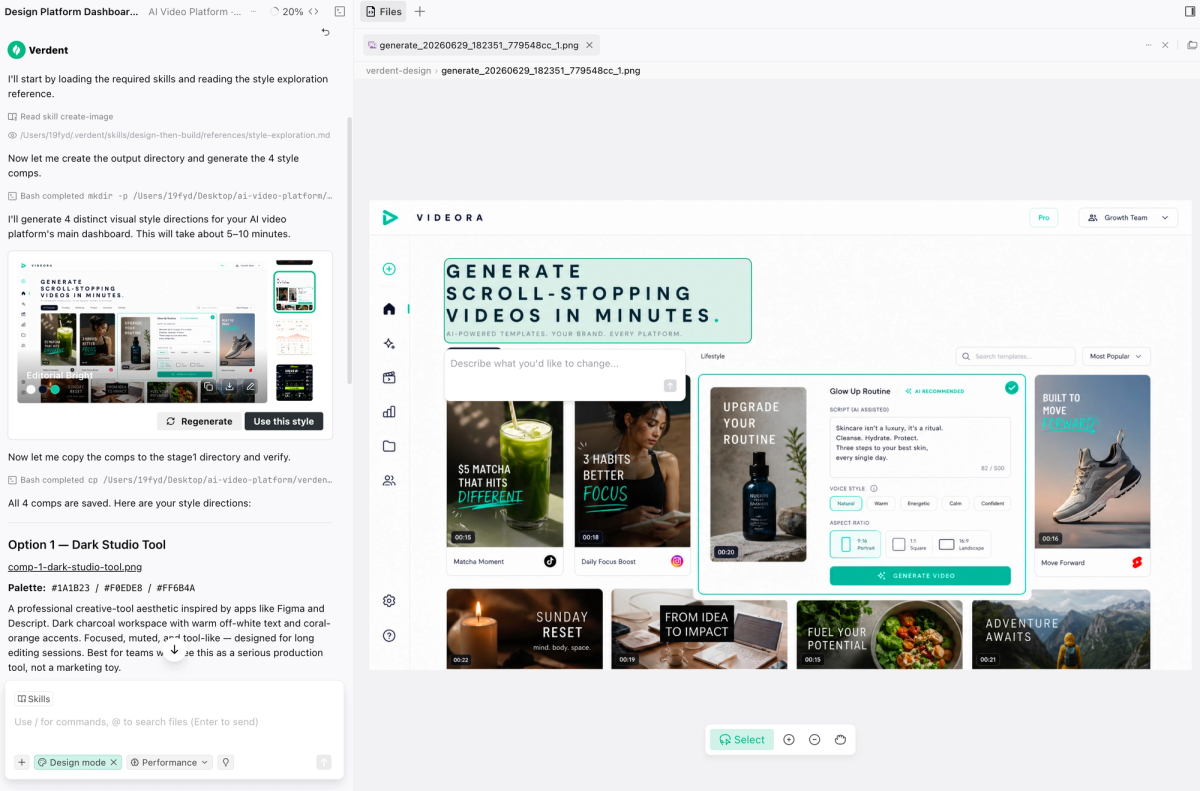Click the plus attach button in prompt box
This screenshot has height=791, width=1200.
tap(21, 762)
